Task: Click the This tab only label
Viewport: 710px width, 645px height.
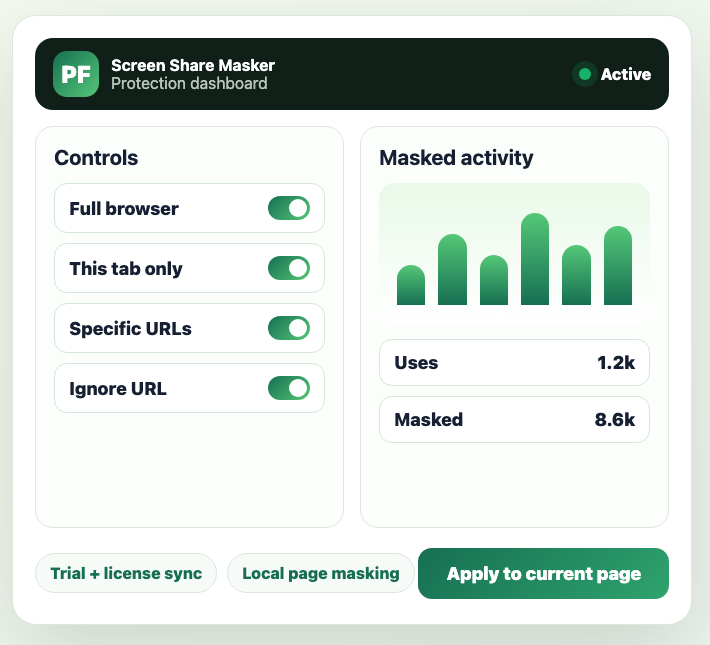Action: (x=126, y=269)
